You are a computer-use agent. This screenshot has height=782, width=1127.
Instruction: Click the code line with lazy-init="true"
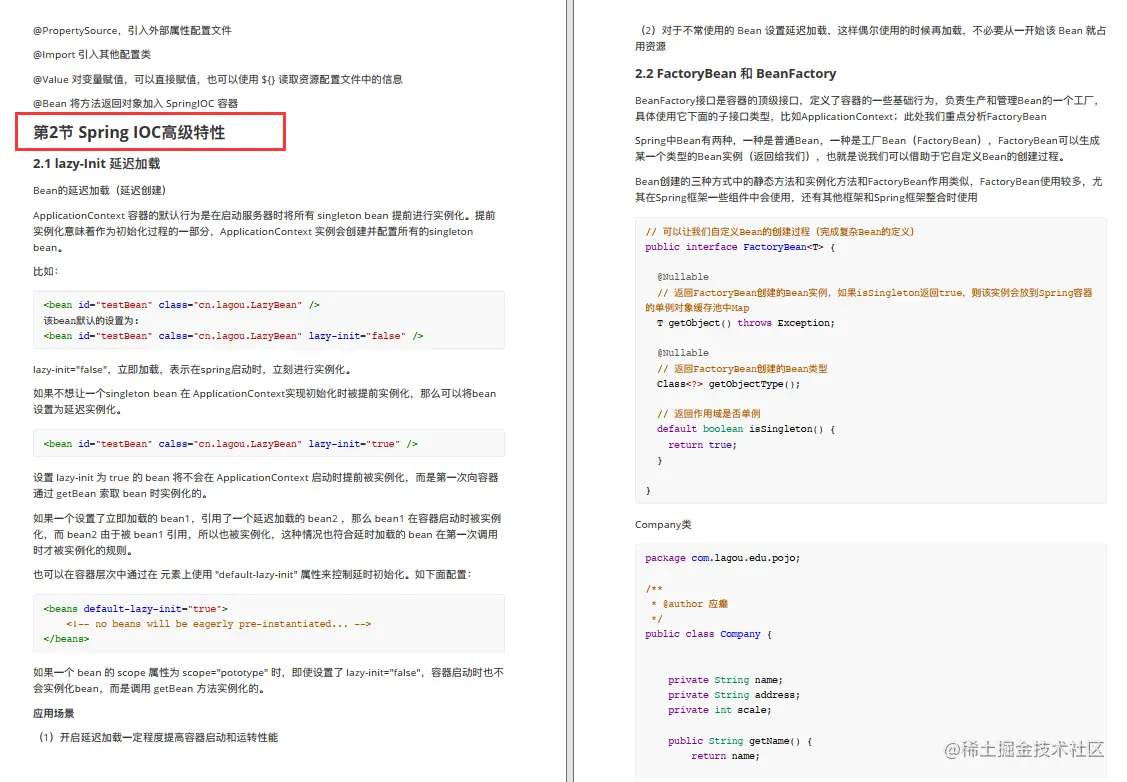[x=231, y=444]
